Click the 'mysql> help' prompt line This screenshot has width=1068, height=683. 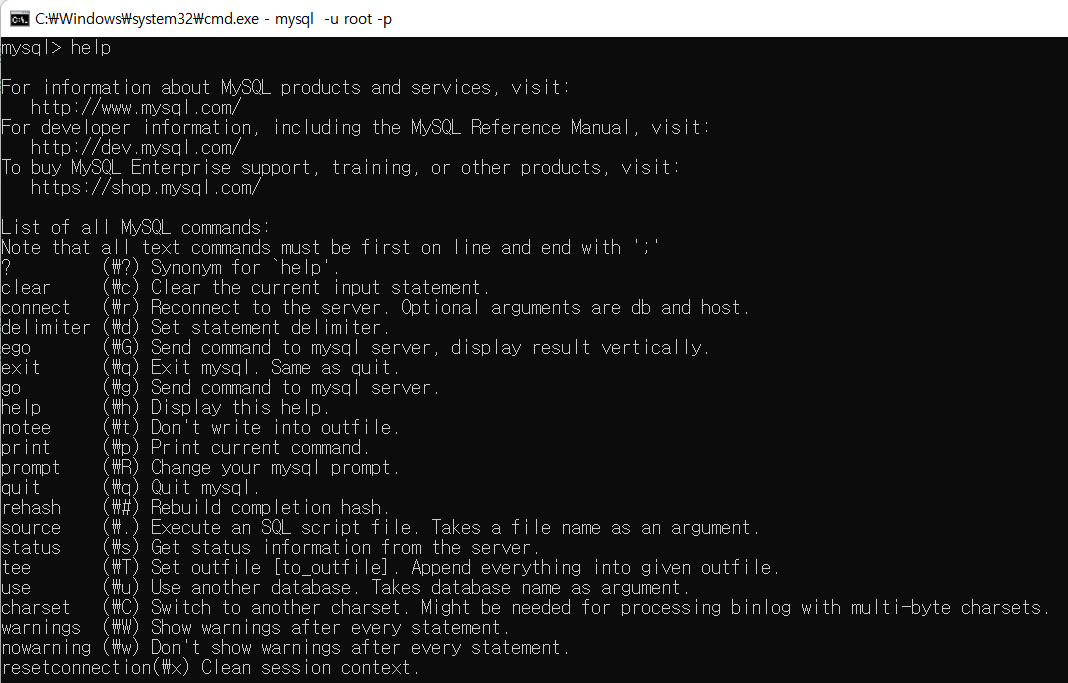pos(56,48)
